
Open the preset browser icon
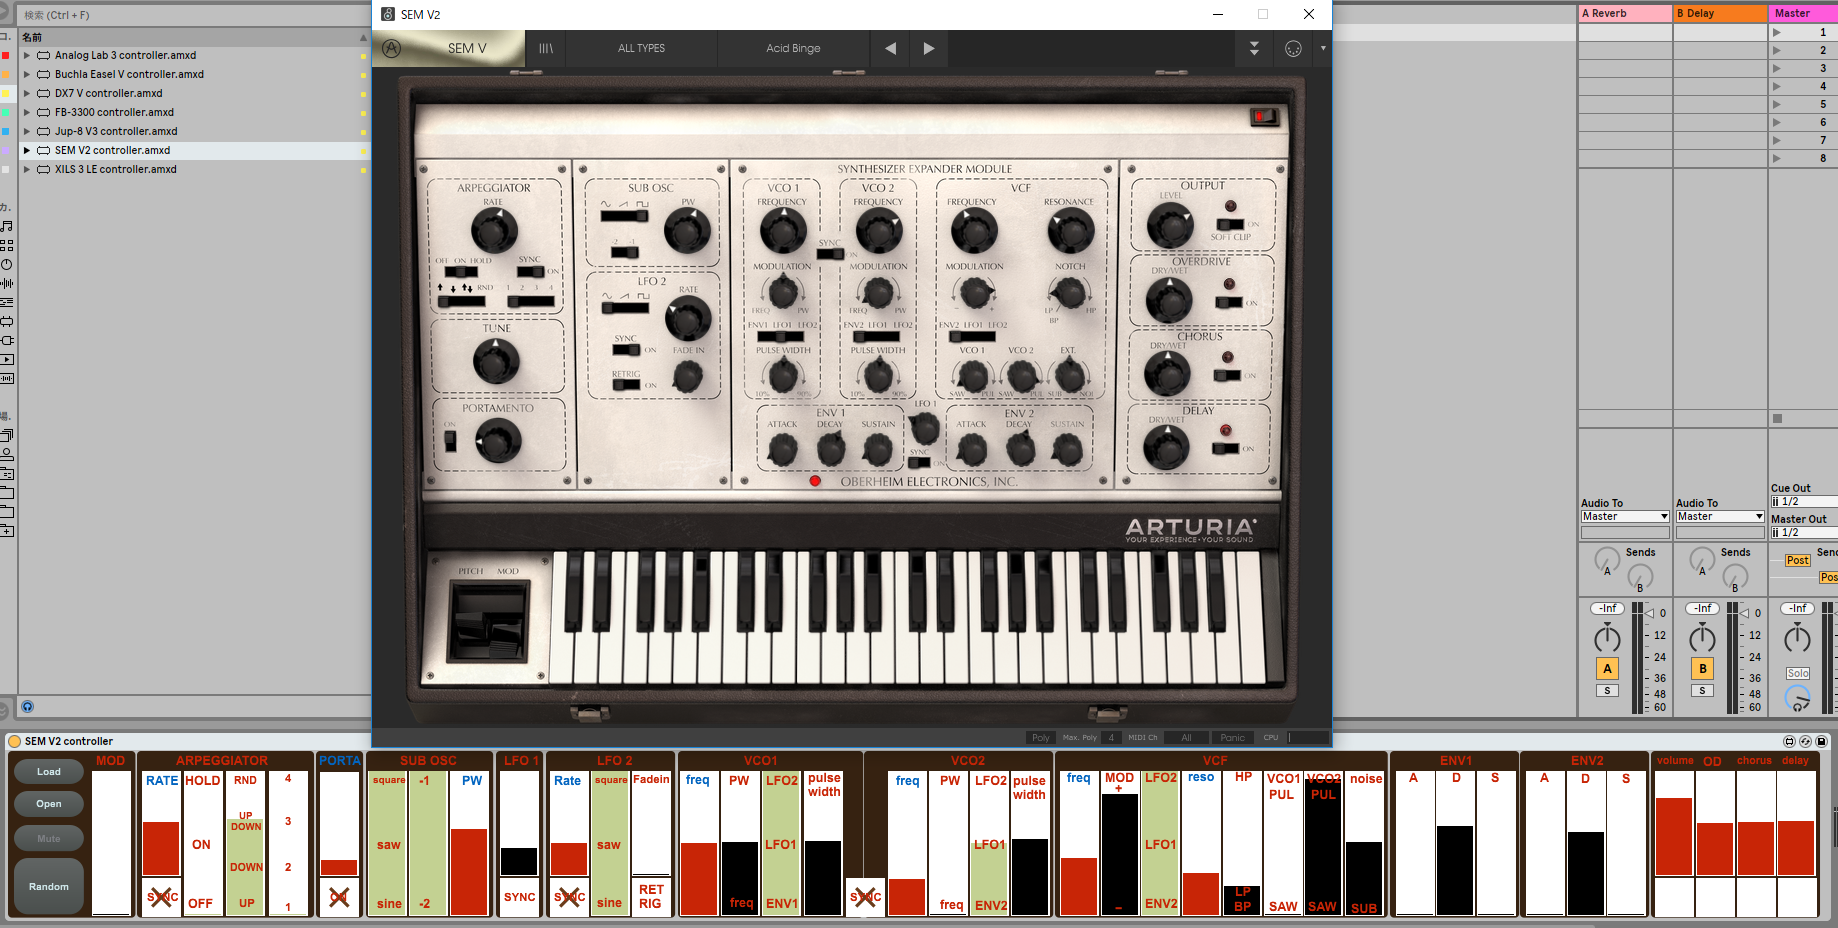[546, 48]
